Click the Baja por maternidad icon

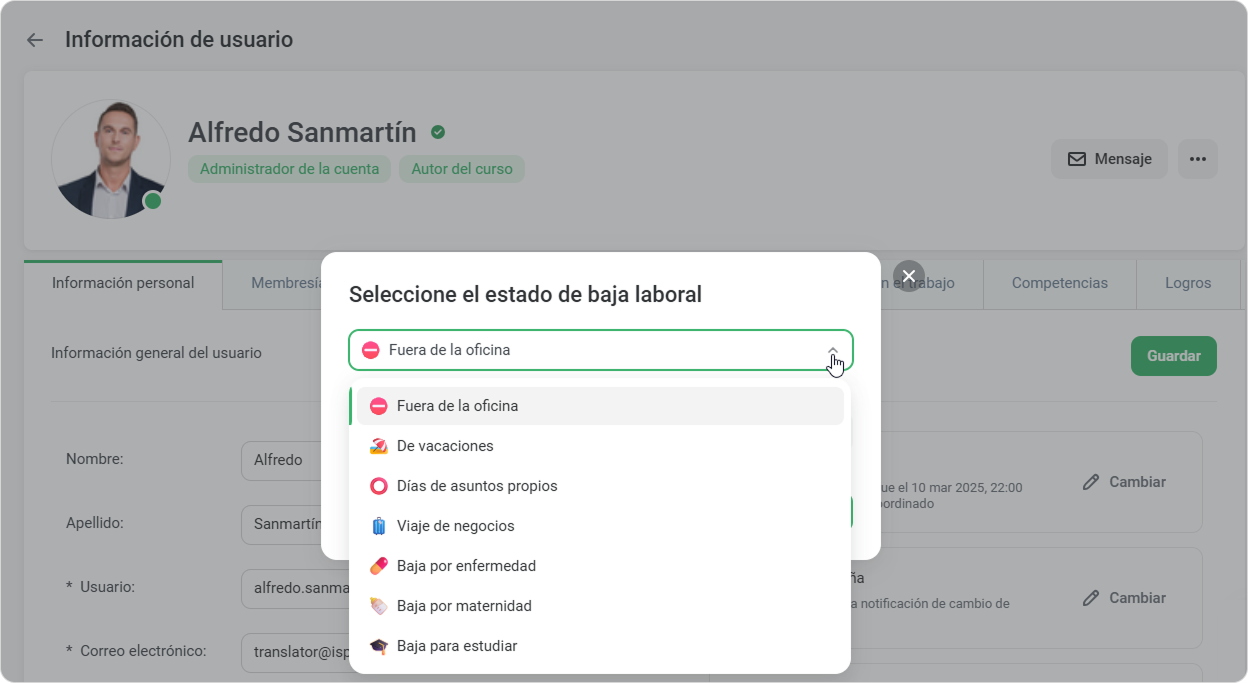click(378, 606)
